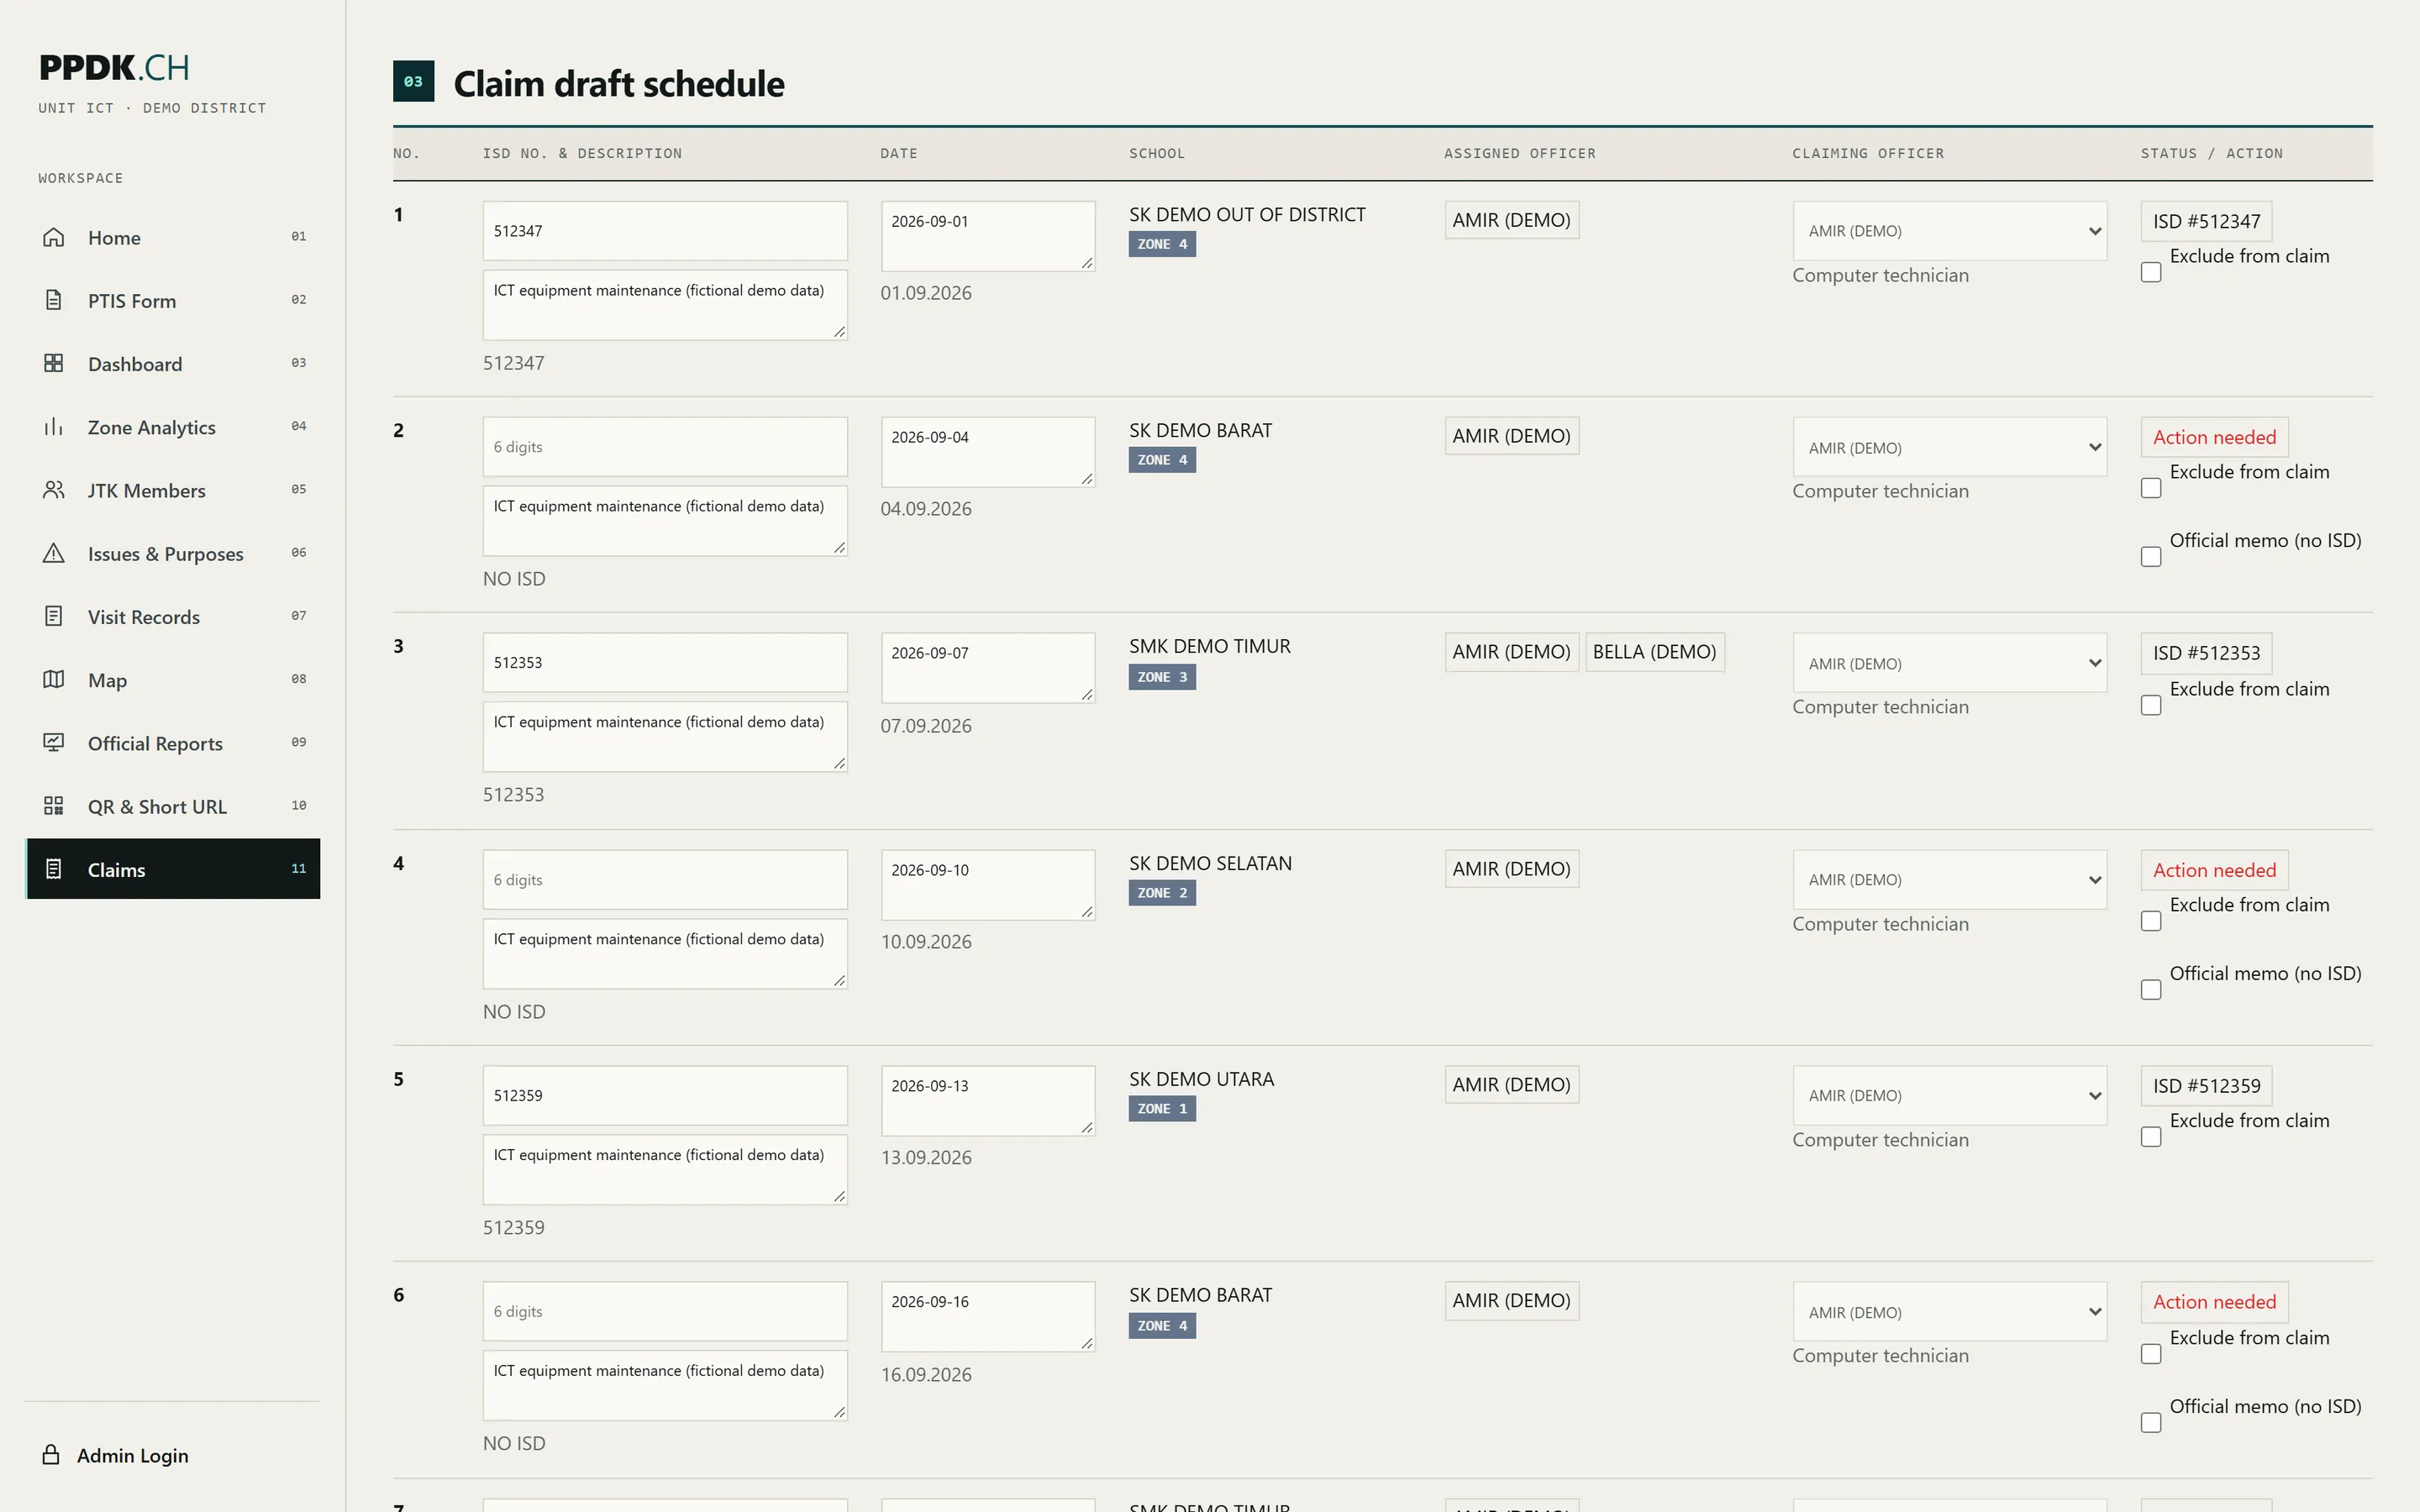This screenshot has height=1512, width=2420.
Task: Tick Exclude from claim in row 2
Action: [2151, 488]
